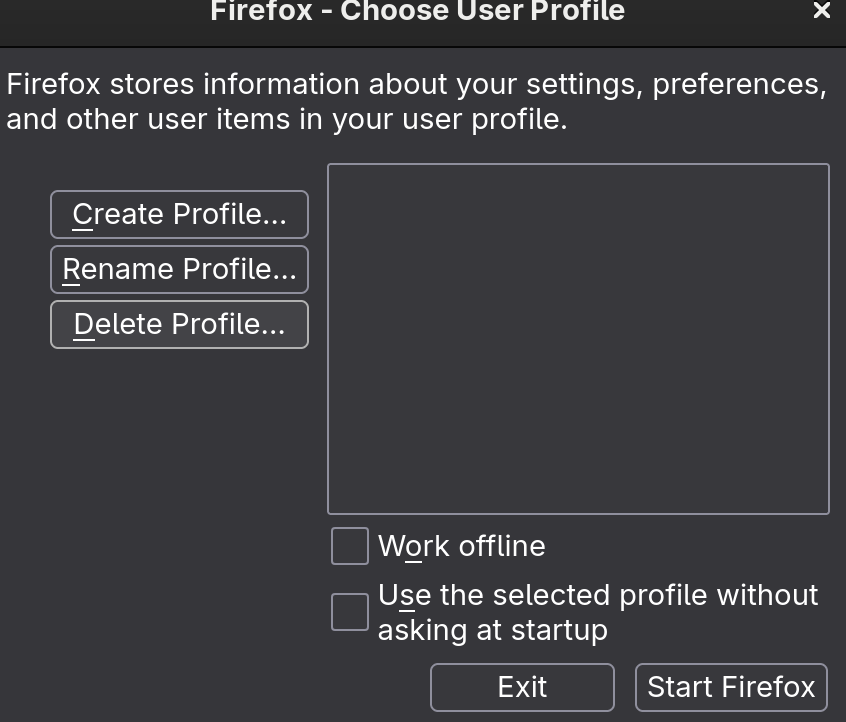Toggle offline mode before starting Firefox
846x722 pixels.
[350, 547]
